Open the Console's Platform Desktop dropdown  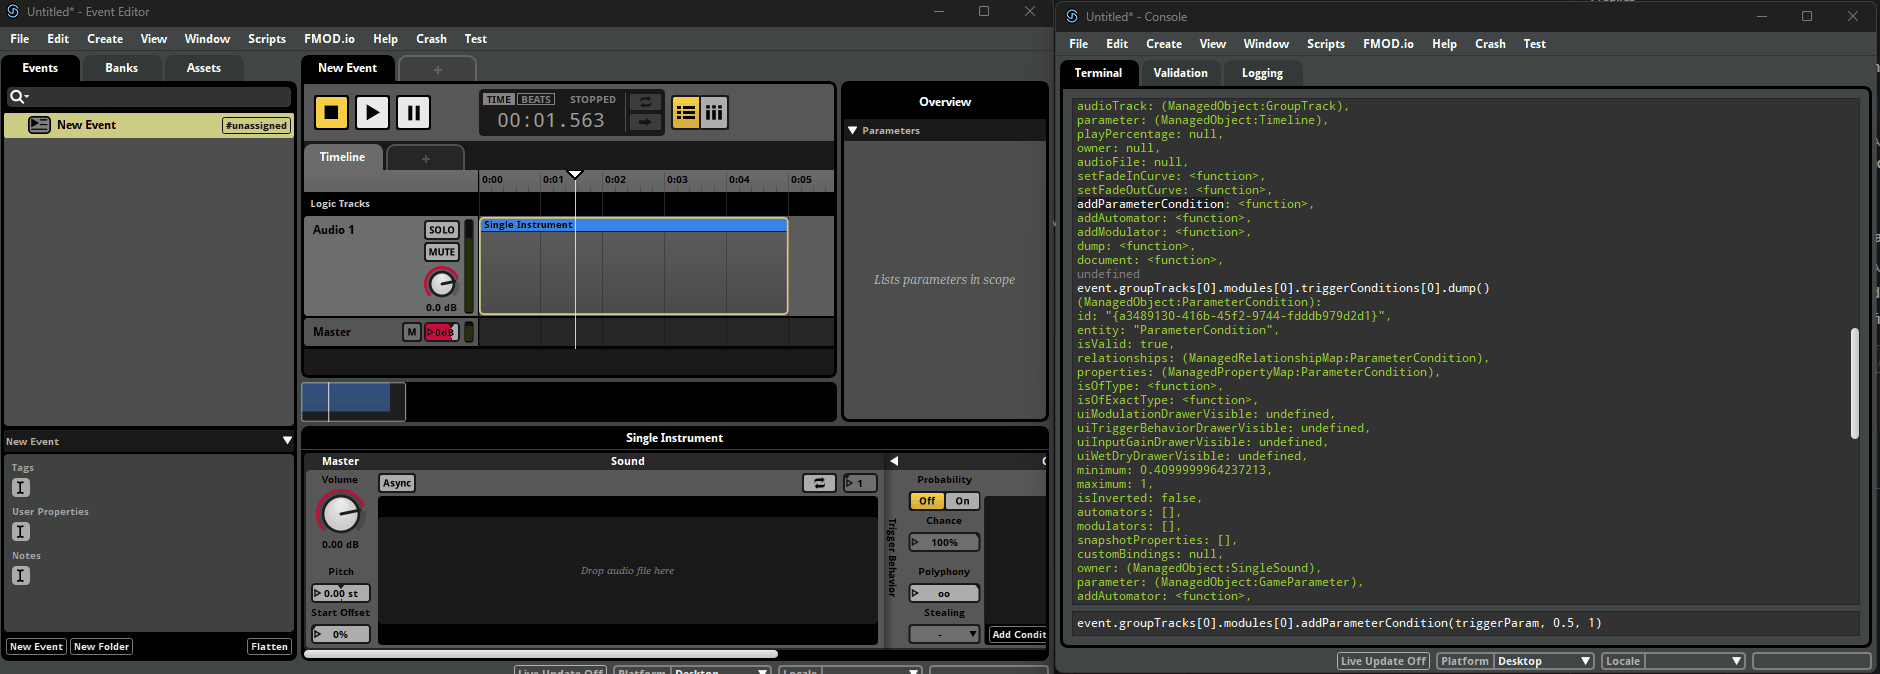click(1543, 661)
